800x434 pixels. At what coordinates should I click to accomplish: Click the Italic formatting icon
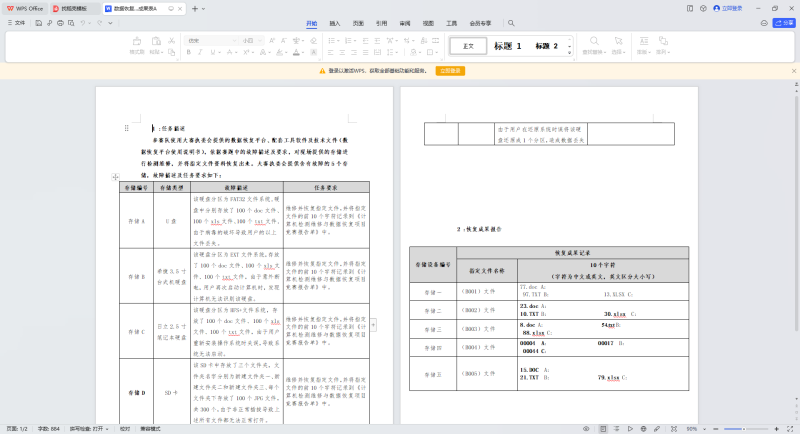[x=199, y=51]
